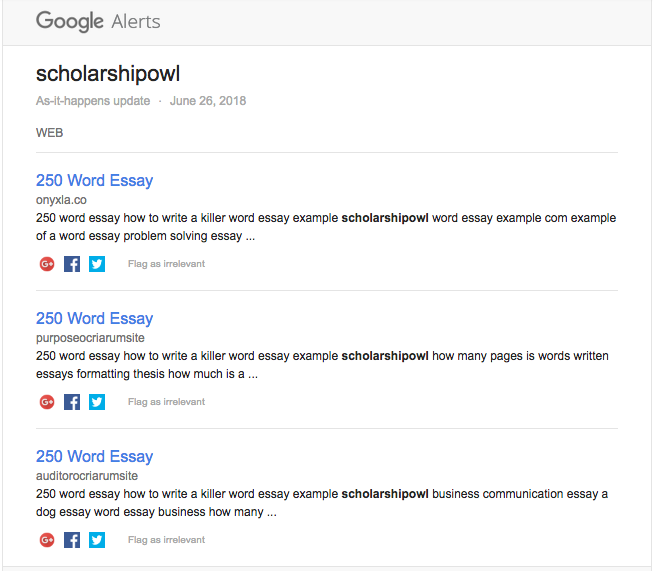Share purposeocriarumsite result on Google+

47,402
